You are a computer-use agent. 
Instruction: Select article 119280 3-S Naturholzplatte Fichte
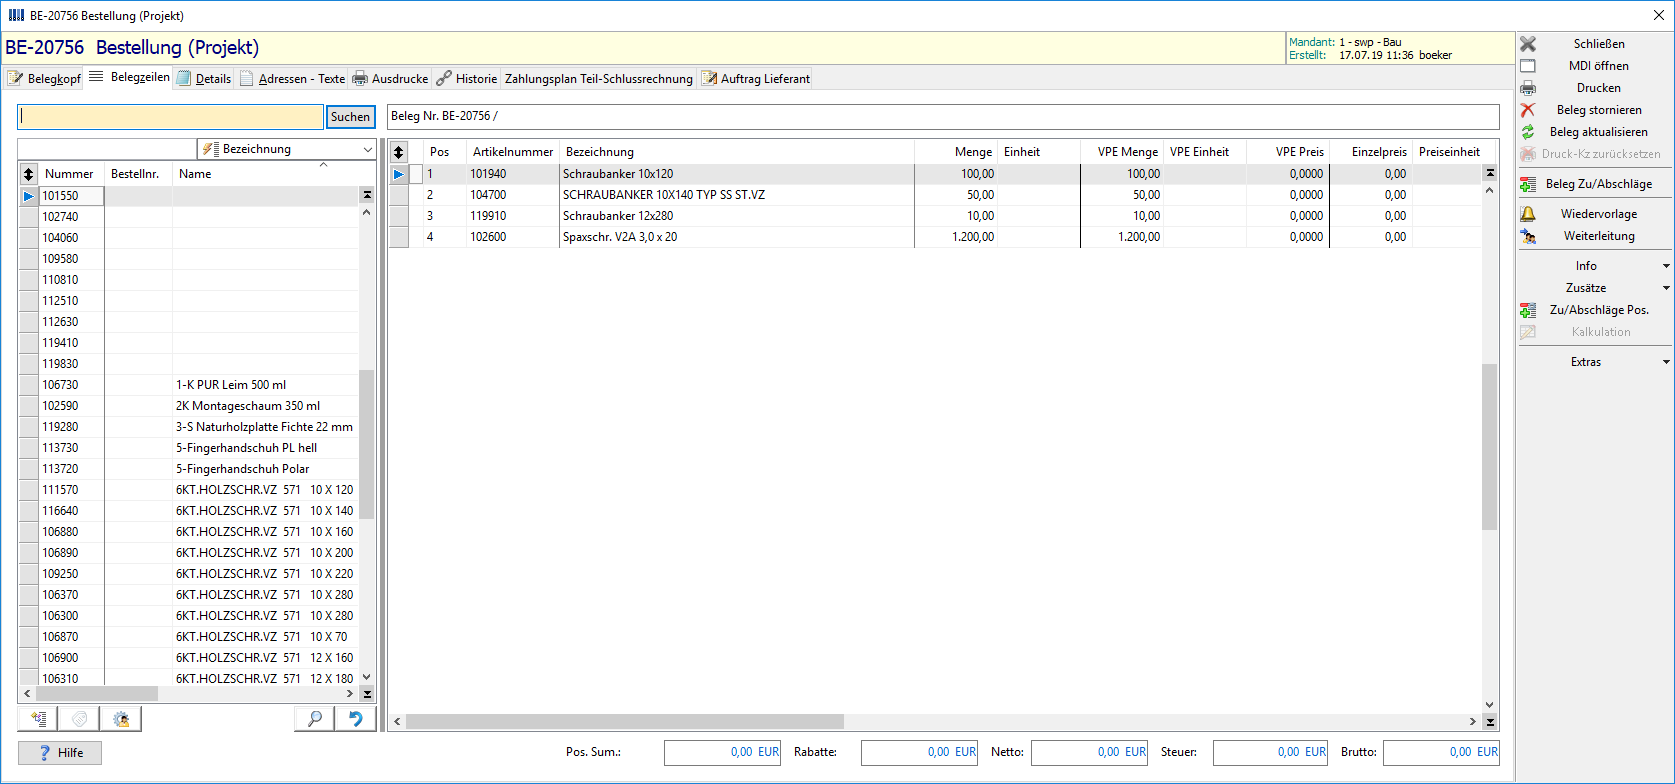189,427
